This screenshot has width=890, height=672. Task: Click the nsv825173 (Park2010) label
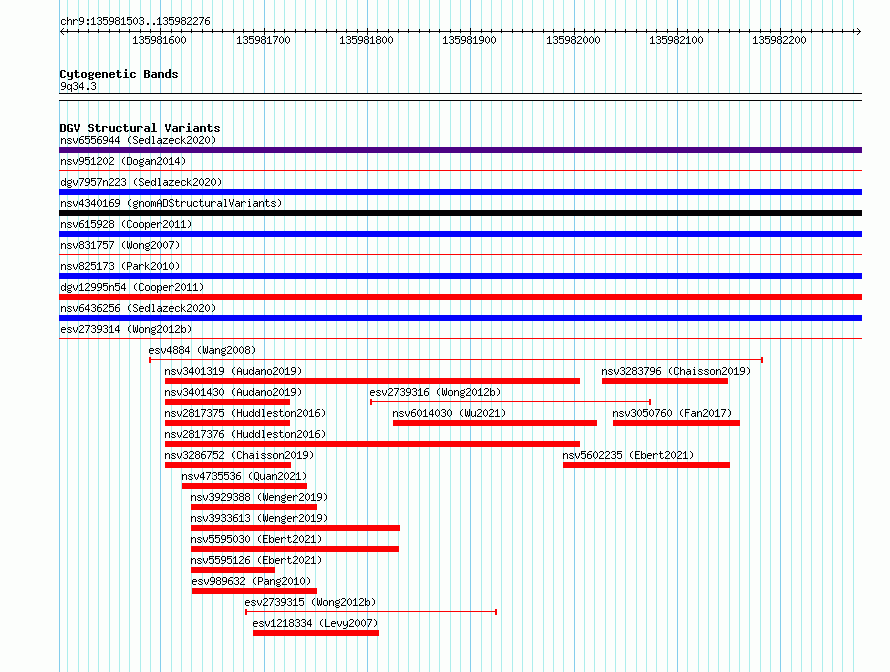click(120, 266)
